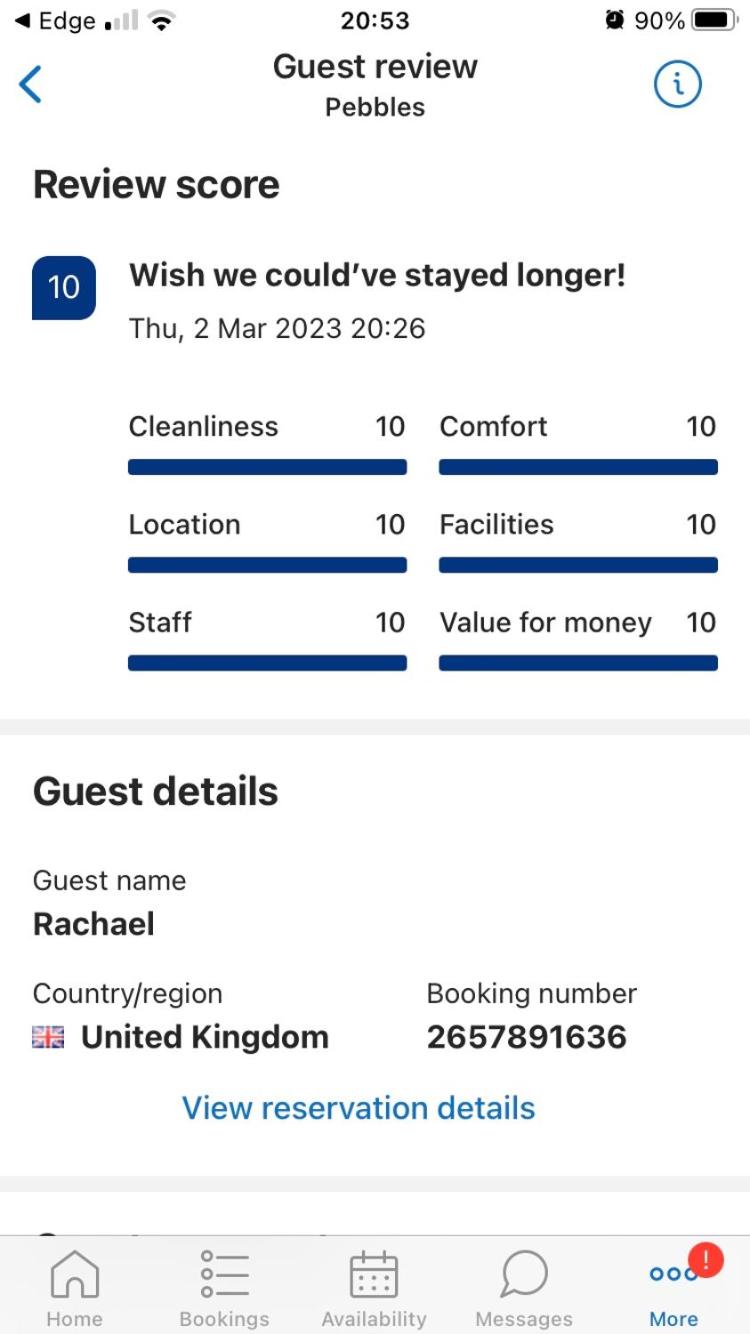The width and height of the screenshot is (750, 1334).
Task: Tap the blue review score badge
Action: 64,288
